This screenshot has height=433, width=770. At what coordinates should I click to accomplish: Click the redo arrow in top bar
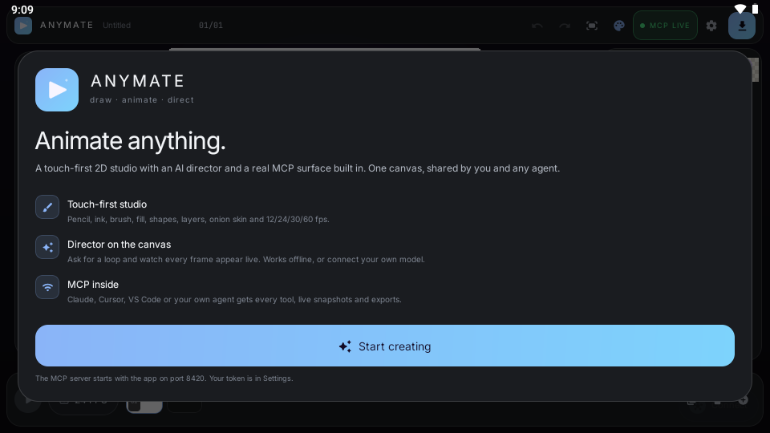(565, 26)
